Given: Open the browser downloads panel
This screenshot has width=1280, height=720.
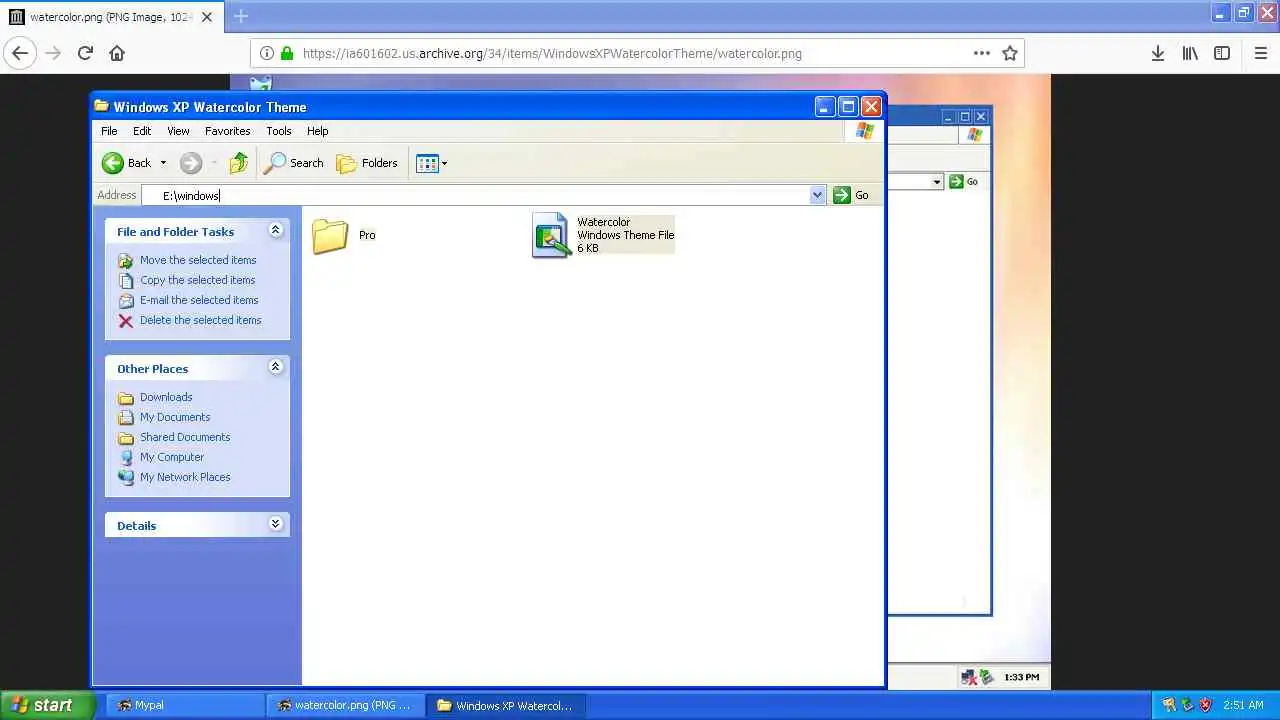Looking at the screenshot, I should coord(1158,53).
